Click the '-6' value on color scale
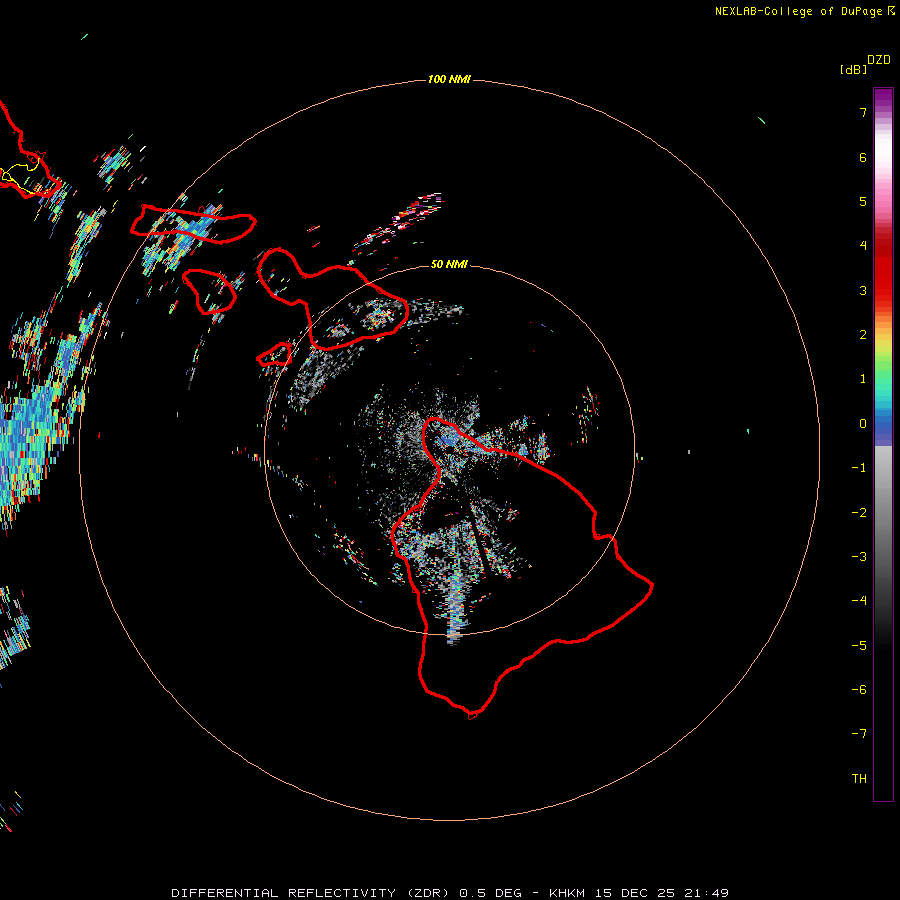900x900 pixels. (x=859, y=690)
